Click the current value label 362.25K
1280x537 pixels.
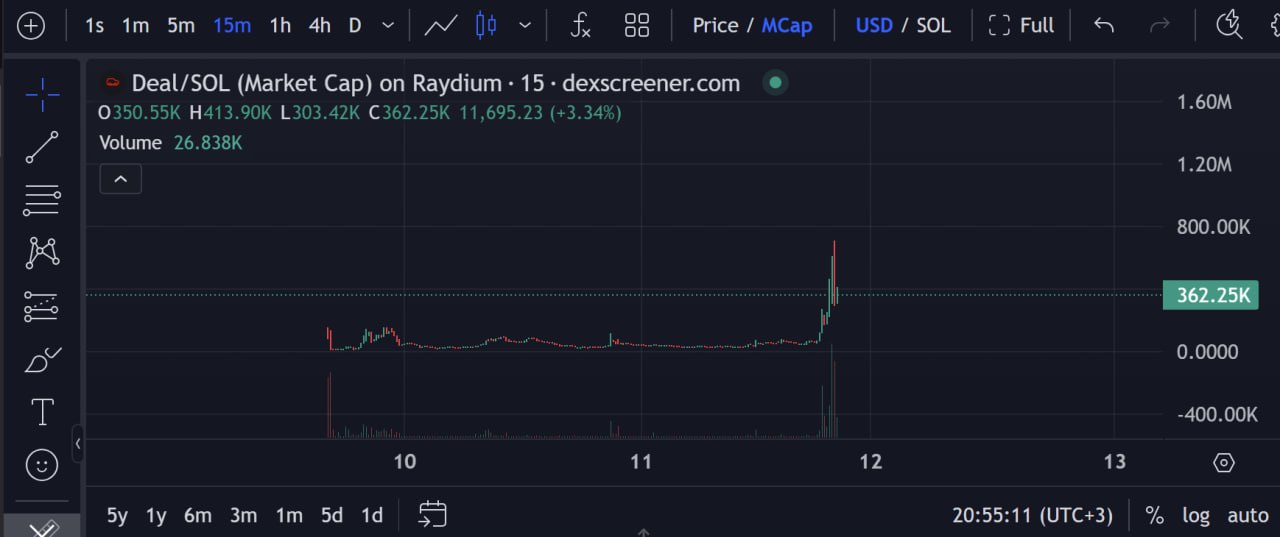point(1210,295)
